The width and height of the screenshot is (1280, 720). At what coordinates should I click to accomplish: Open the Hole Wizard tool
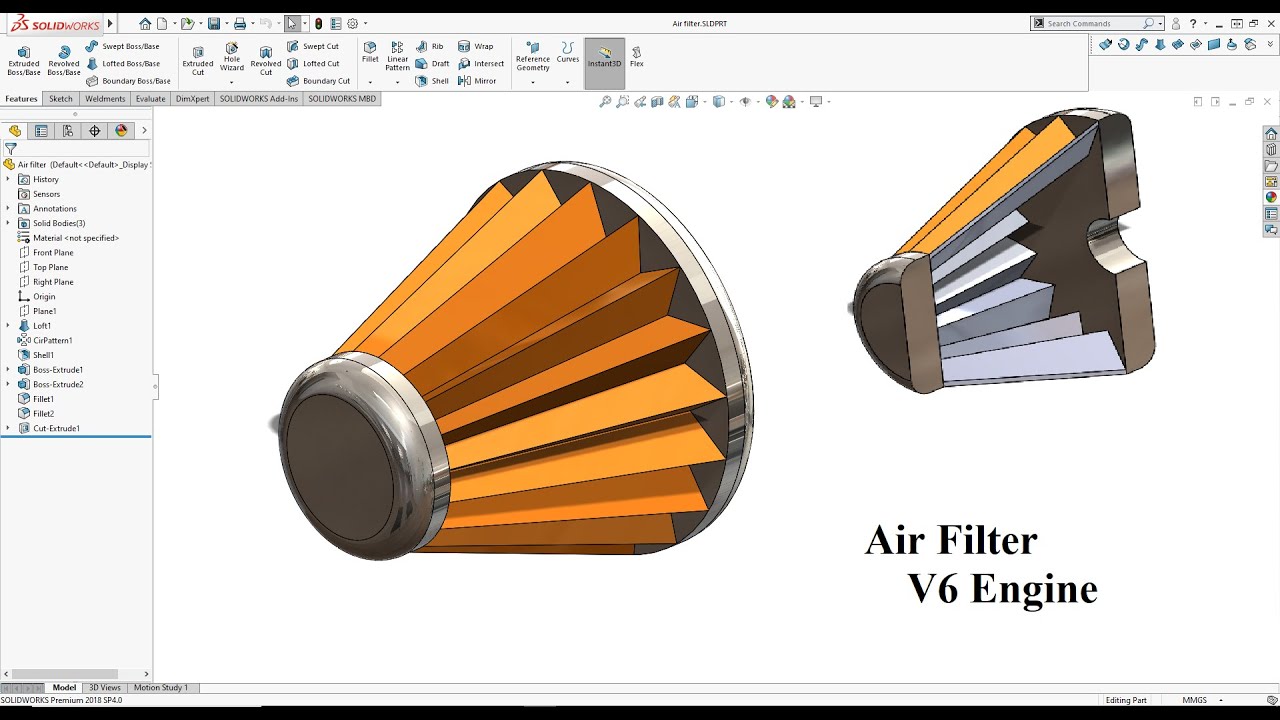click(232, 56)
